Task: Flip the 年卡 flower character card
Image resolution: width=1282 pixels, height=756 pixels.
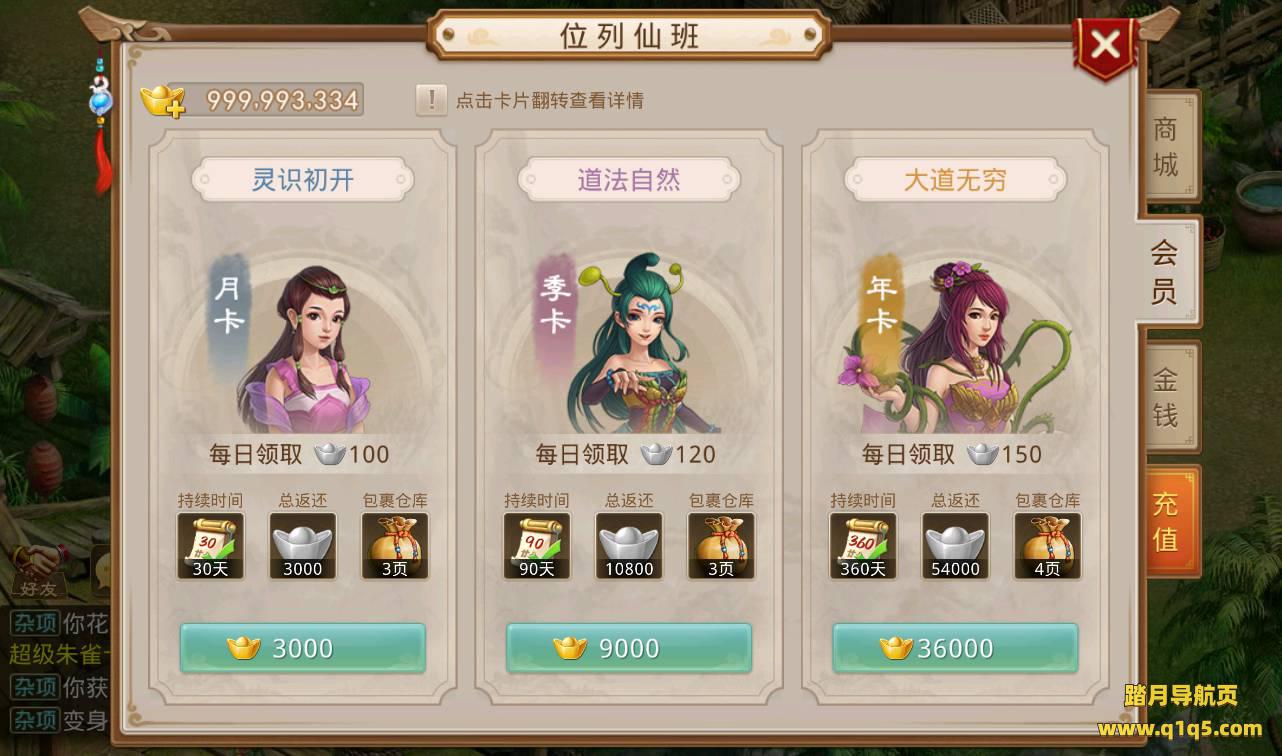Action: pyautogui.click(x=955, y=340)
